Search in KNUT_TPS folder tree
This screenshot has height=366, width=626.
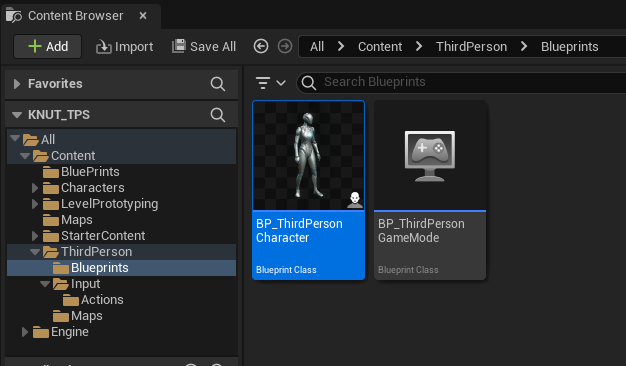[218, 115]
